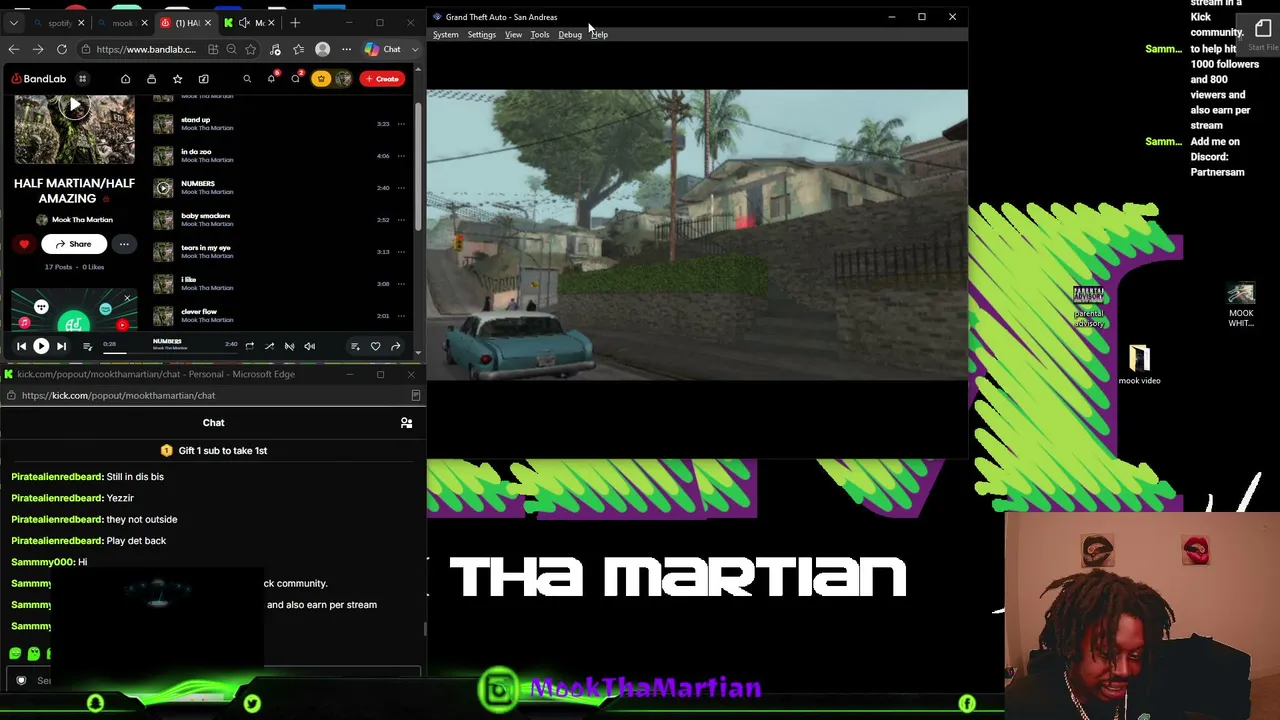Open BandLab search magnifier

[x=247, y=79]
